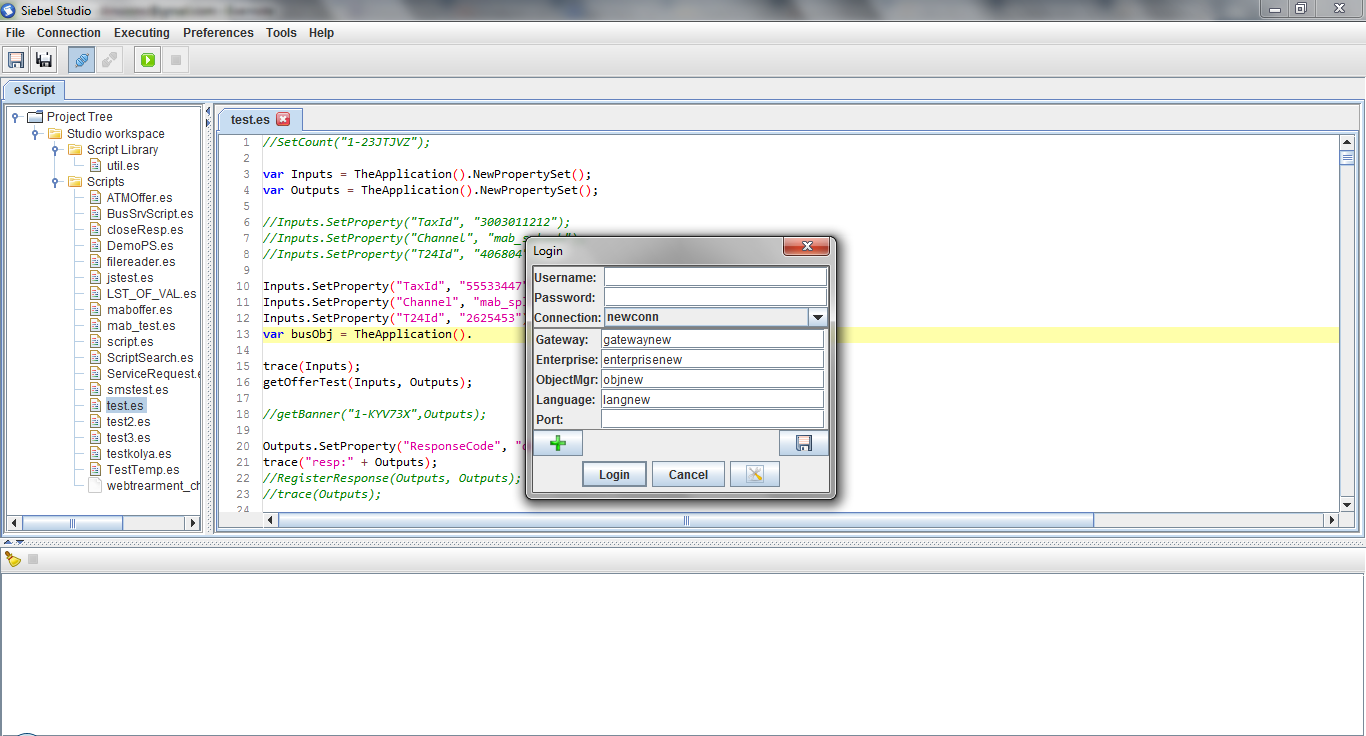Click the Password input field

(715, 297)
